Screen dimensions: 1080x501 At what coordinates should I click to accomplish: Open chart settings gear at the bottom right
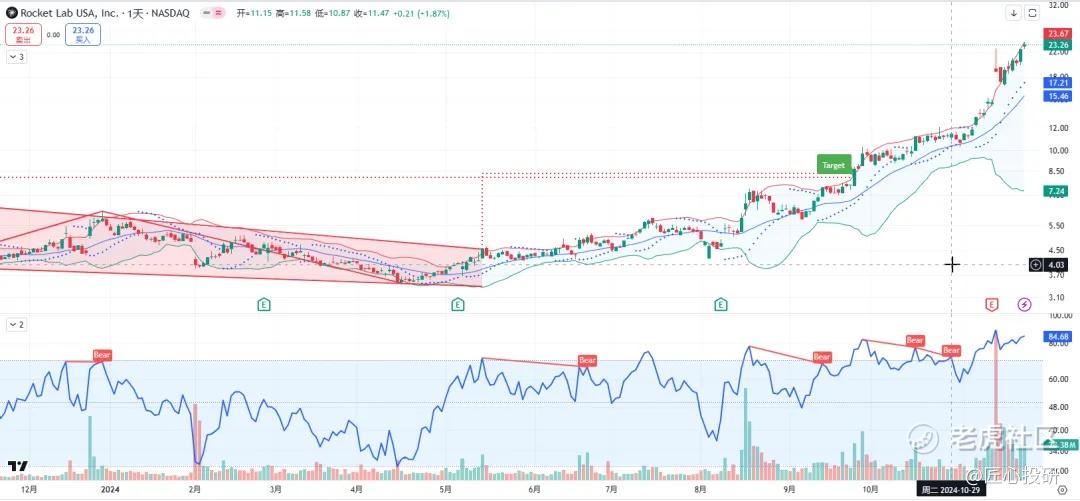pos(1062,490)
